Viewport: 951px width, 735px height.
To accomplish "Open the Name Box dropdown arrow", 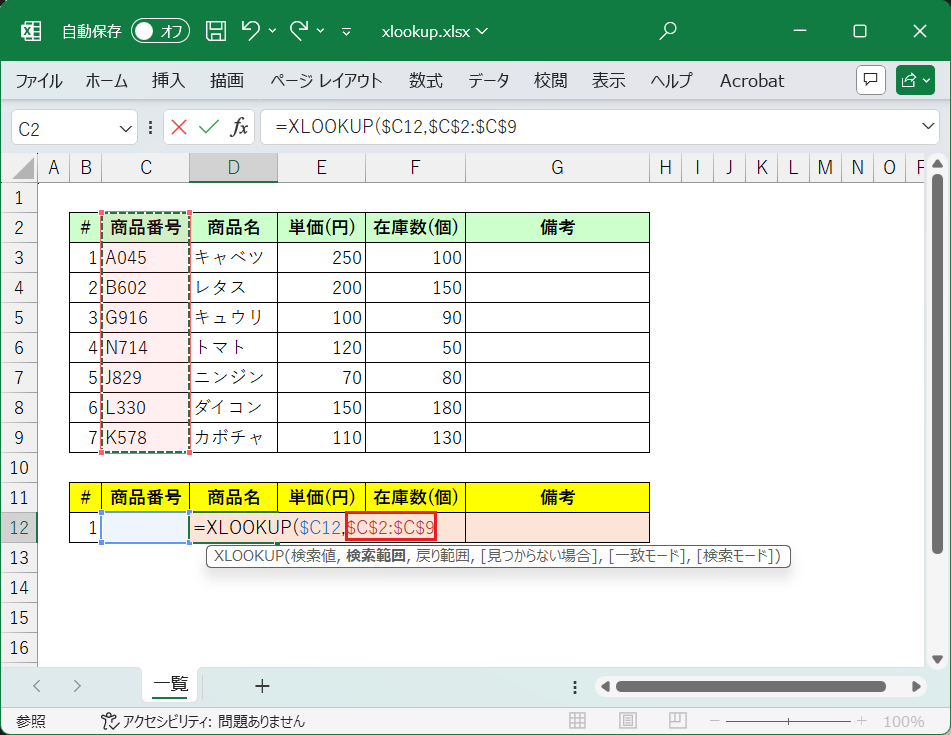I will coord(126,128).
